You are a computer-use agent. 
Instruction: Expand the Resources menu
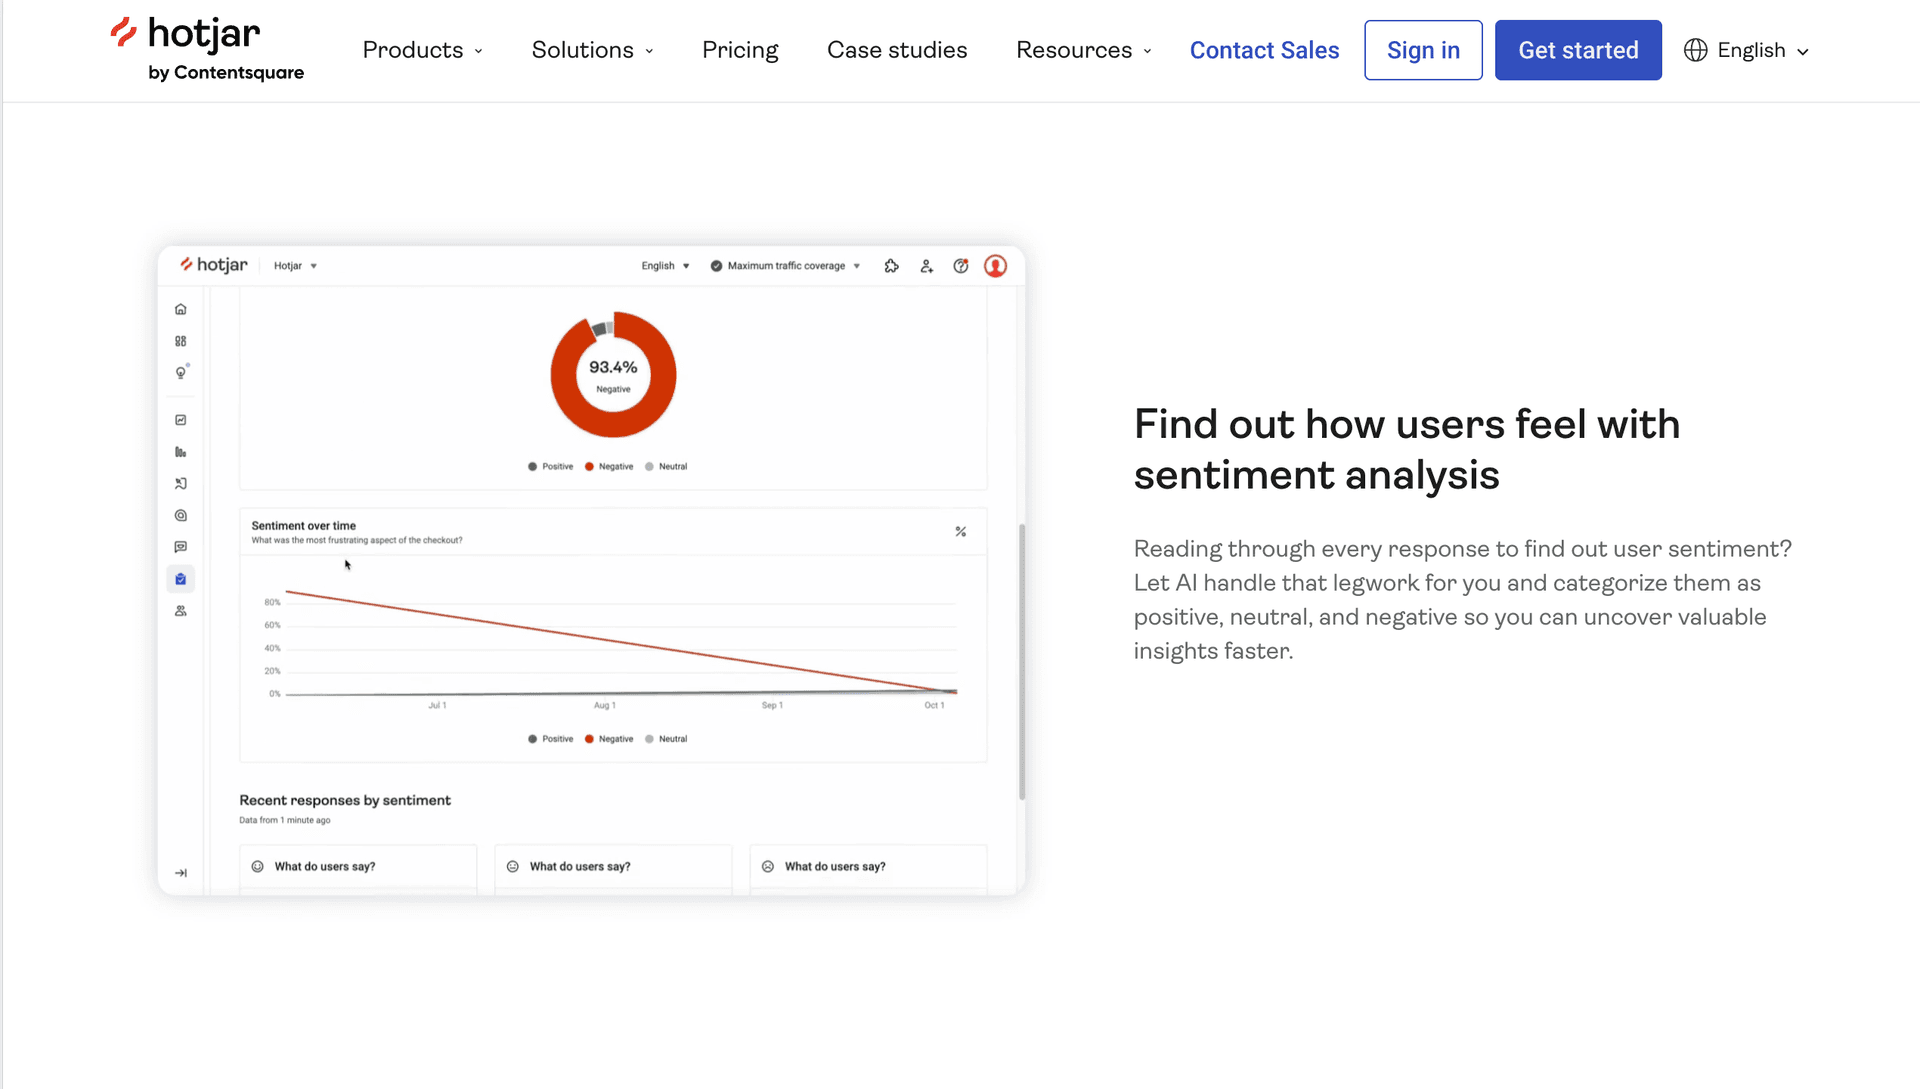click(x=1084, y=50)
